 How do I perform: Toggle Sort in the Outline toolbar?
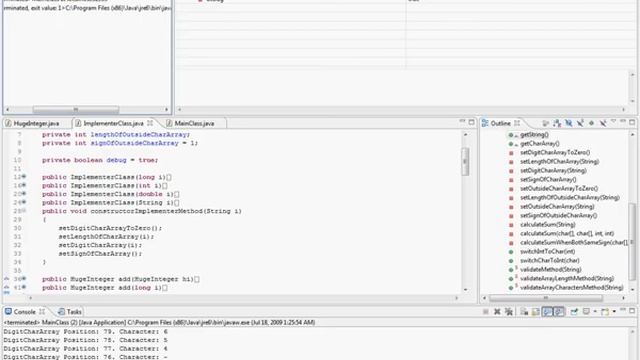pyautogui.click(x=557, y=123)
